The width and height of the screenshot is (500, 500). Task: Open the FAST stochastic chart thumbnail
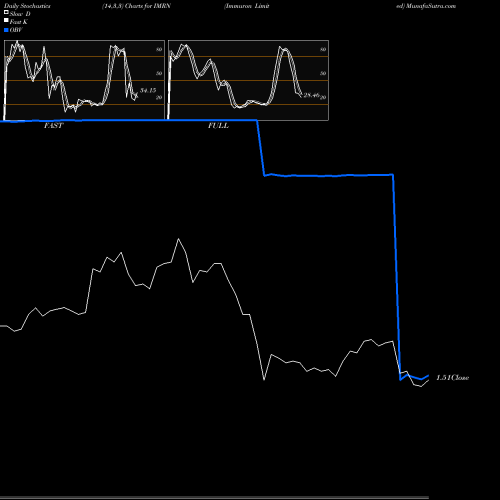pyautogui.click(x=84, y=80)
